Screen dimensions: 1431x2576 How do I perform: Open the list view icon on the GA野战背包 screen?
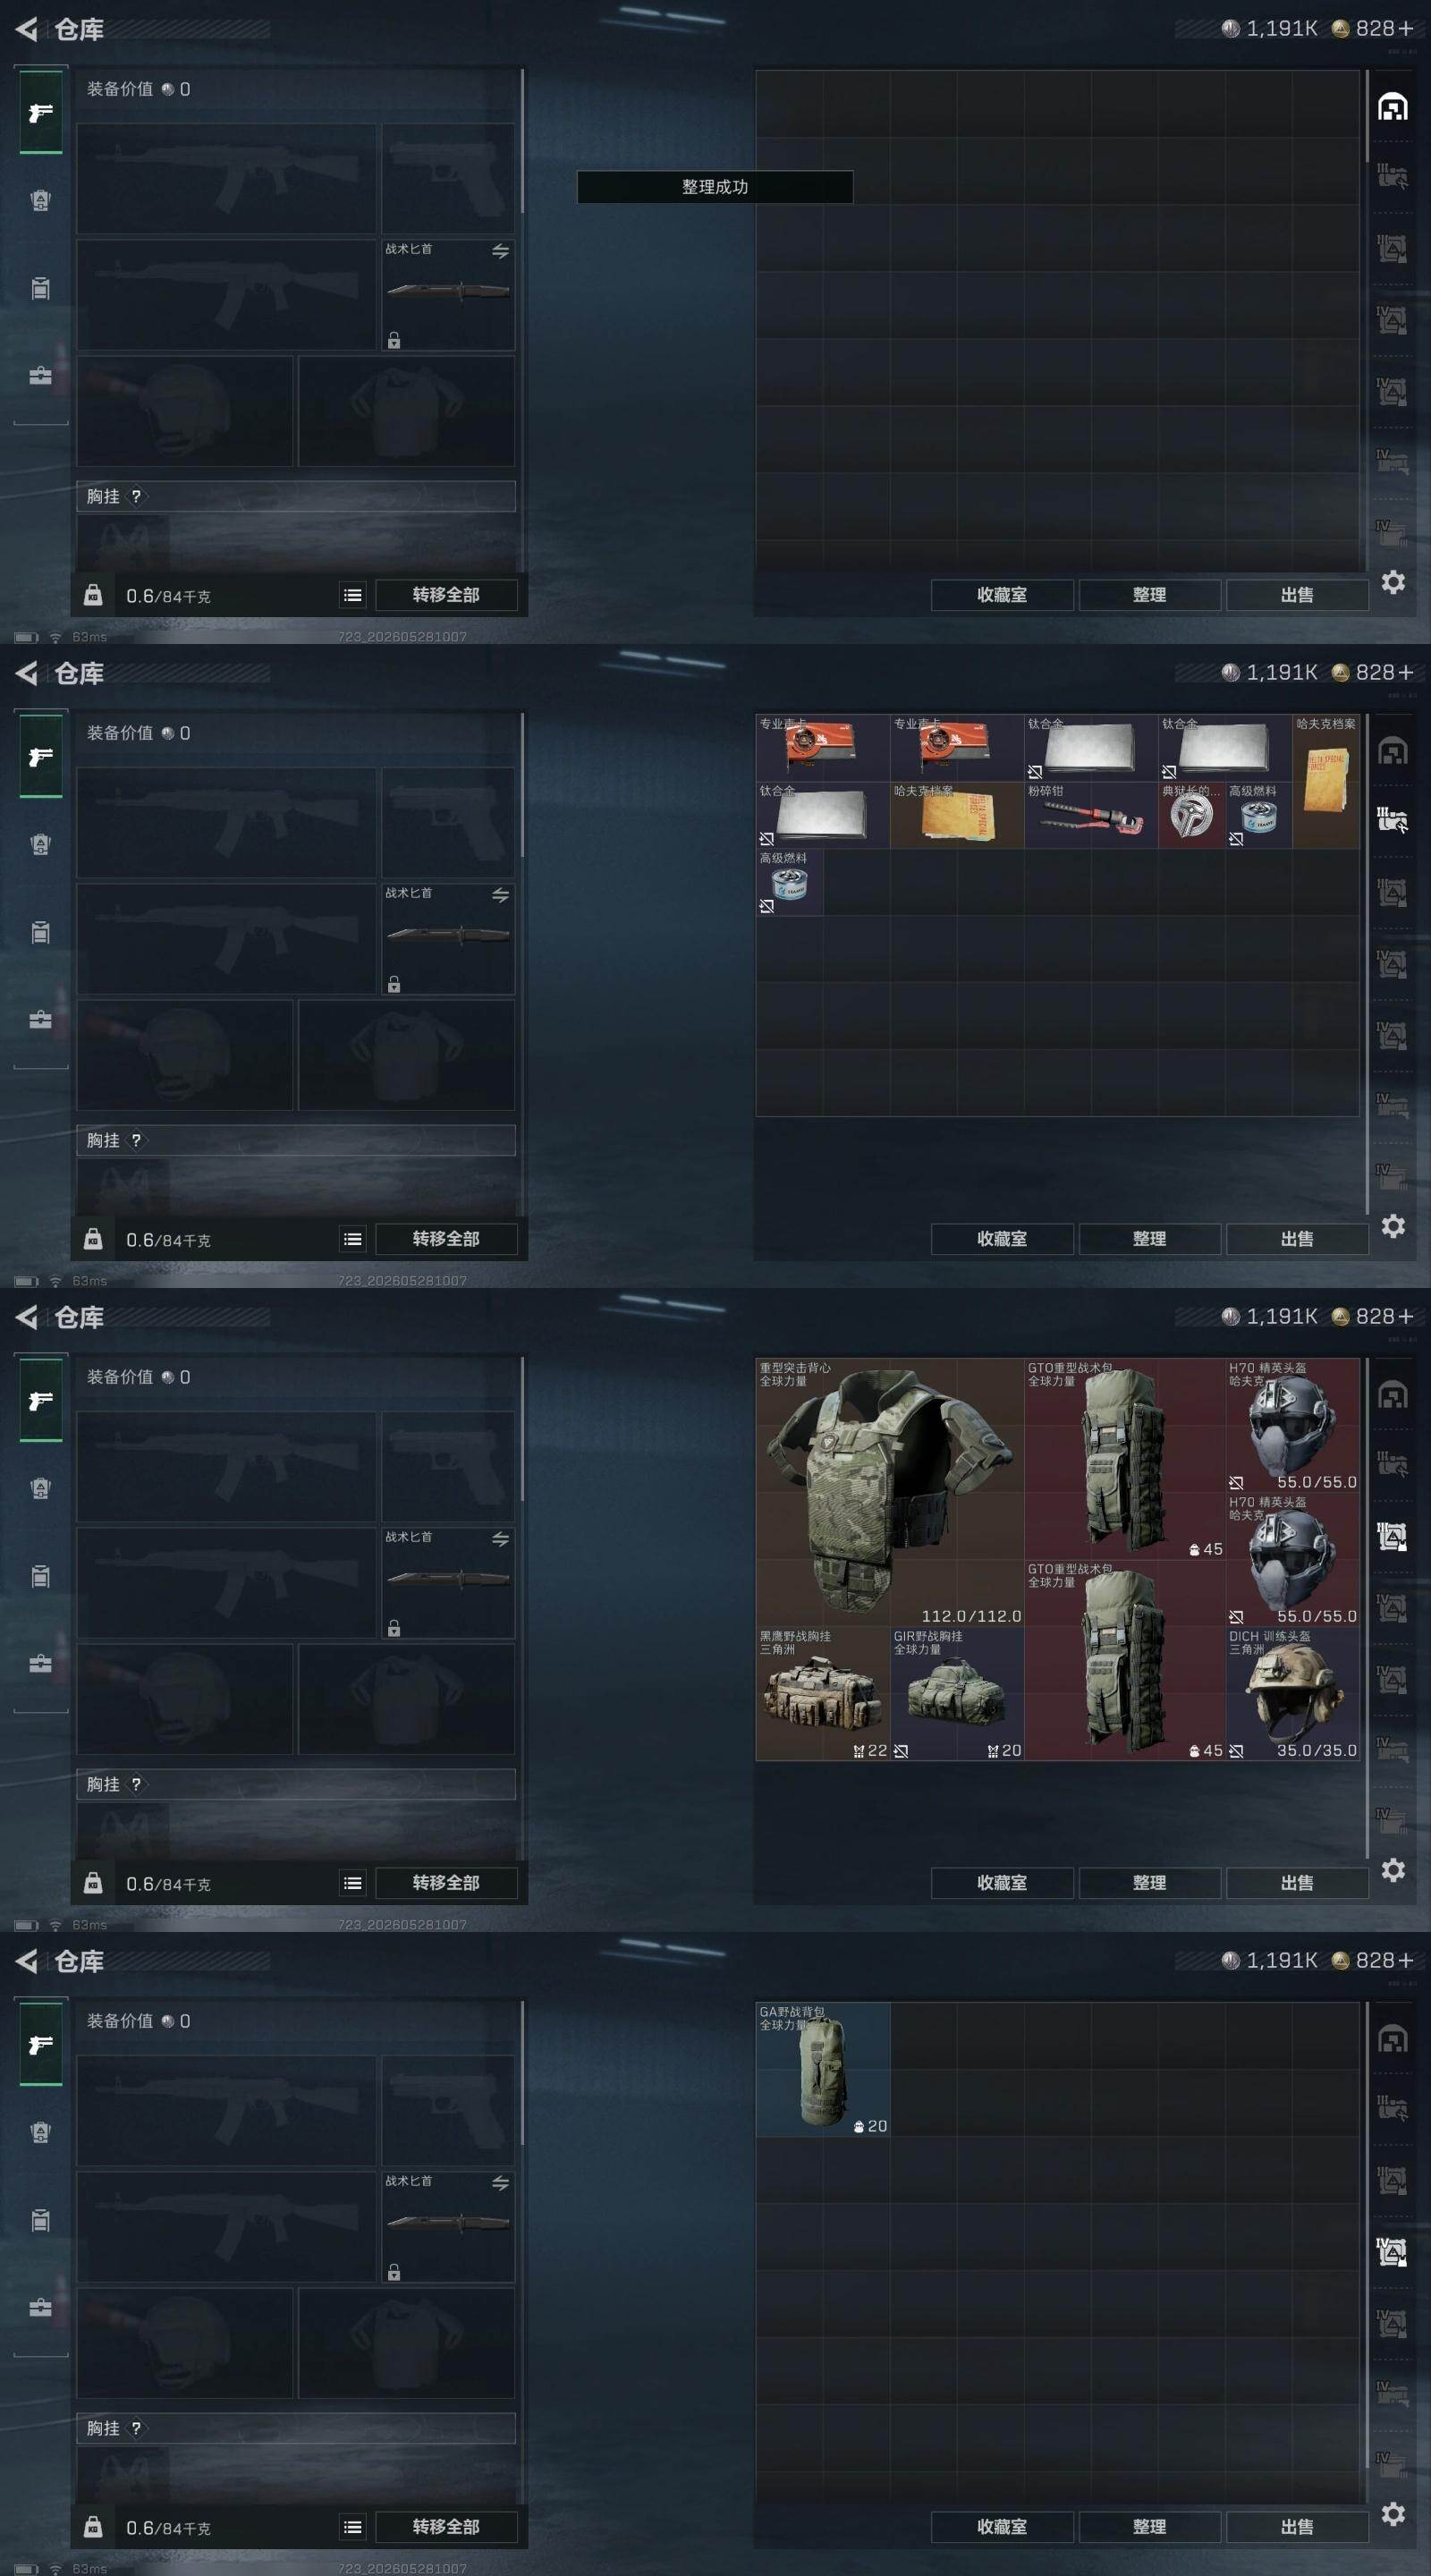pyautogui.click(x=352, y=2527)
